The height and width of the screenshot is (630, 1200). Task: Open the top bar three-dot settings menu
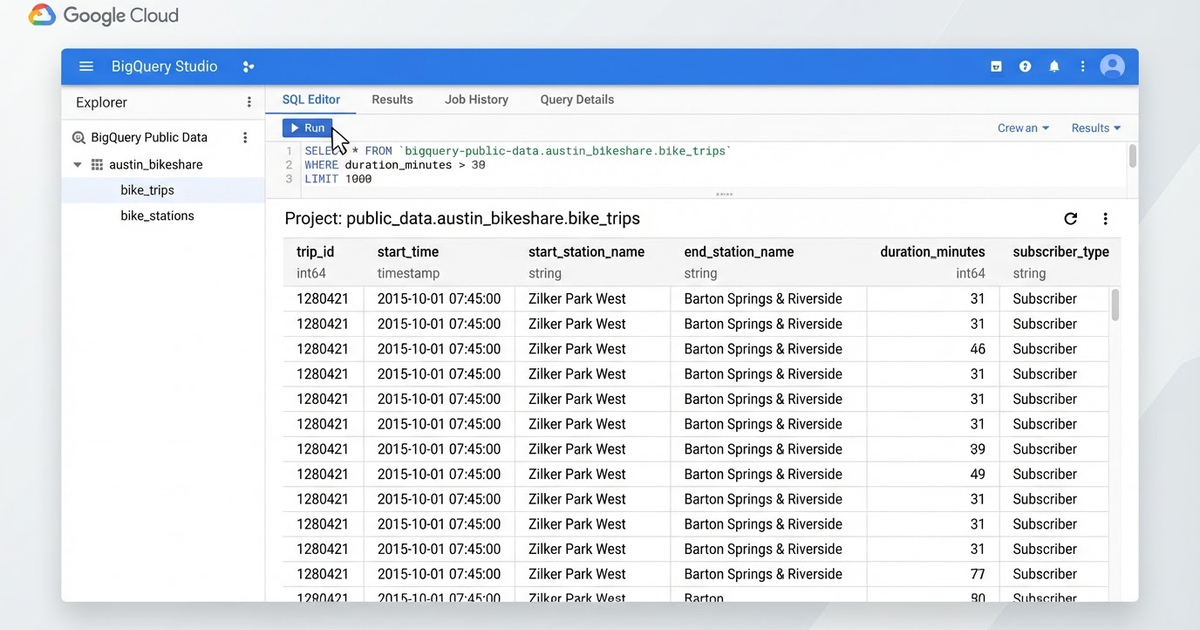[1082, 67]
